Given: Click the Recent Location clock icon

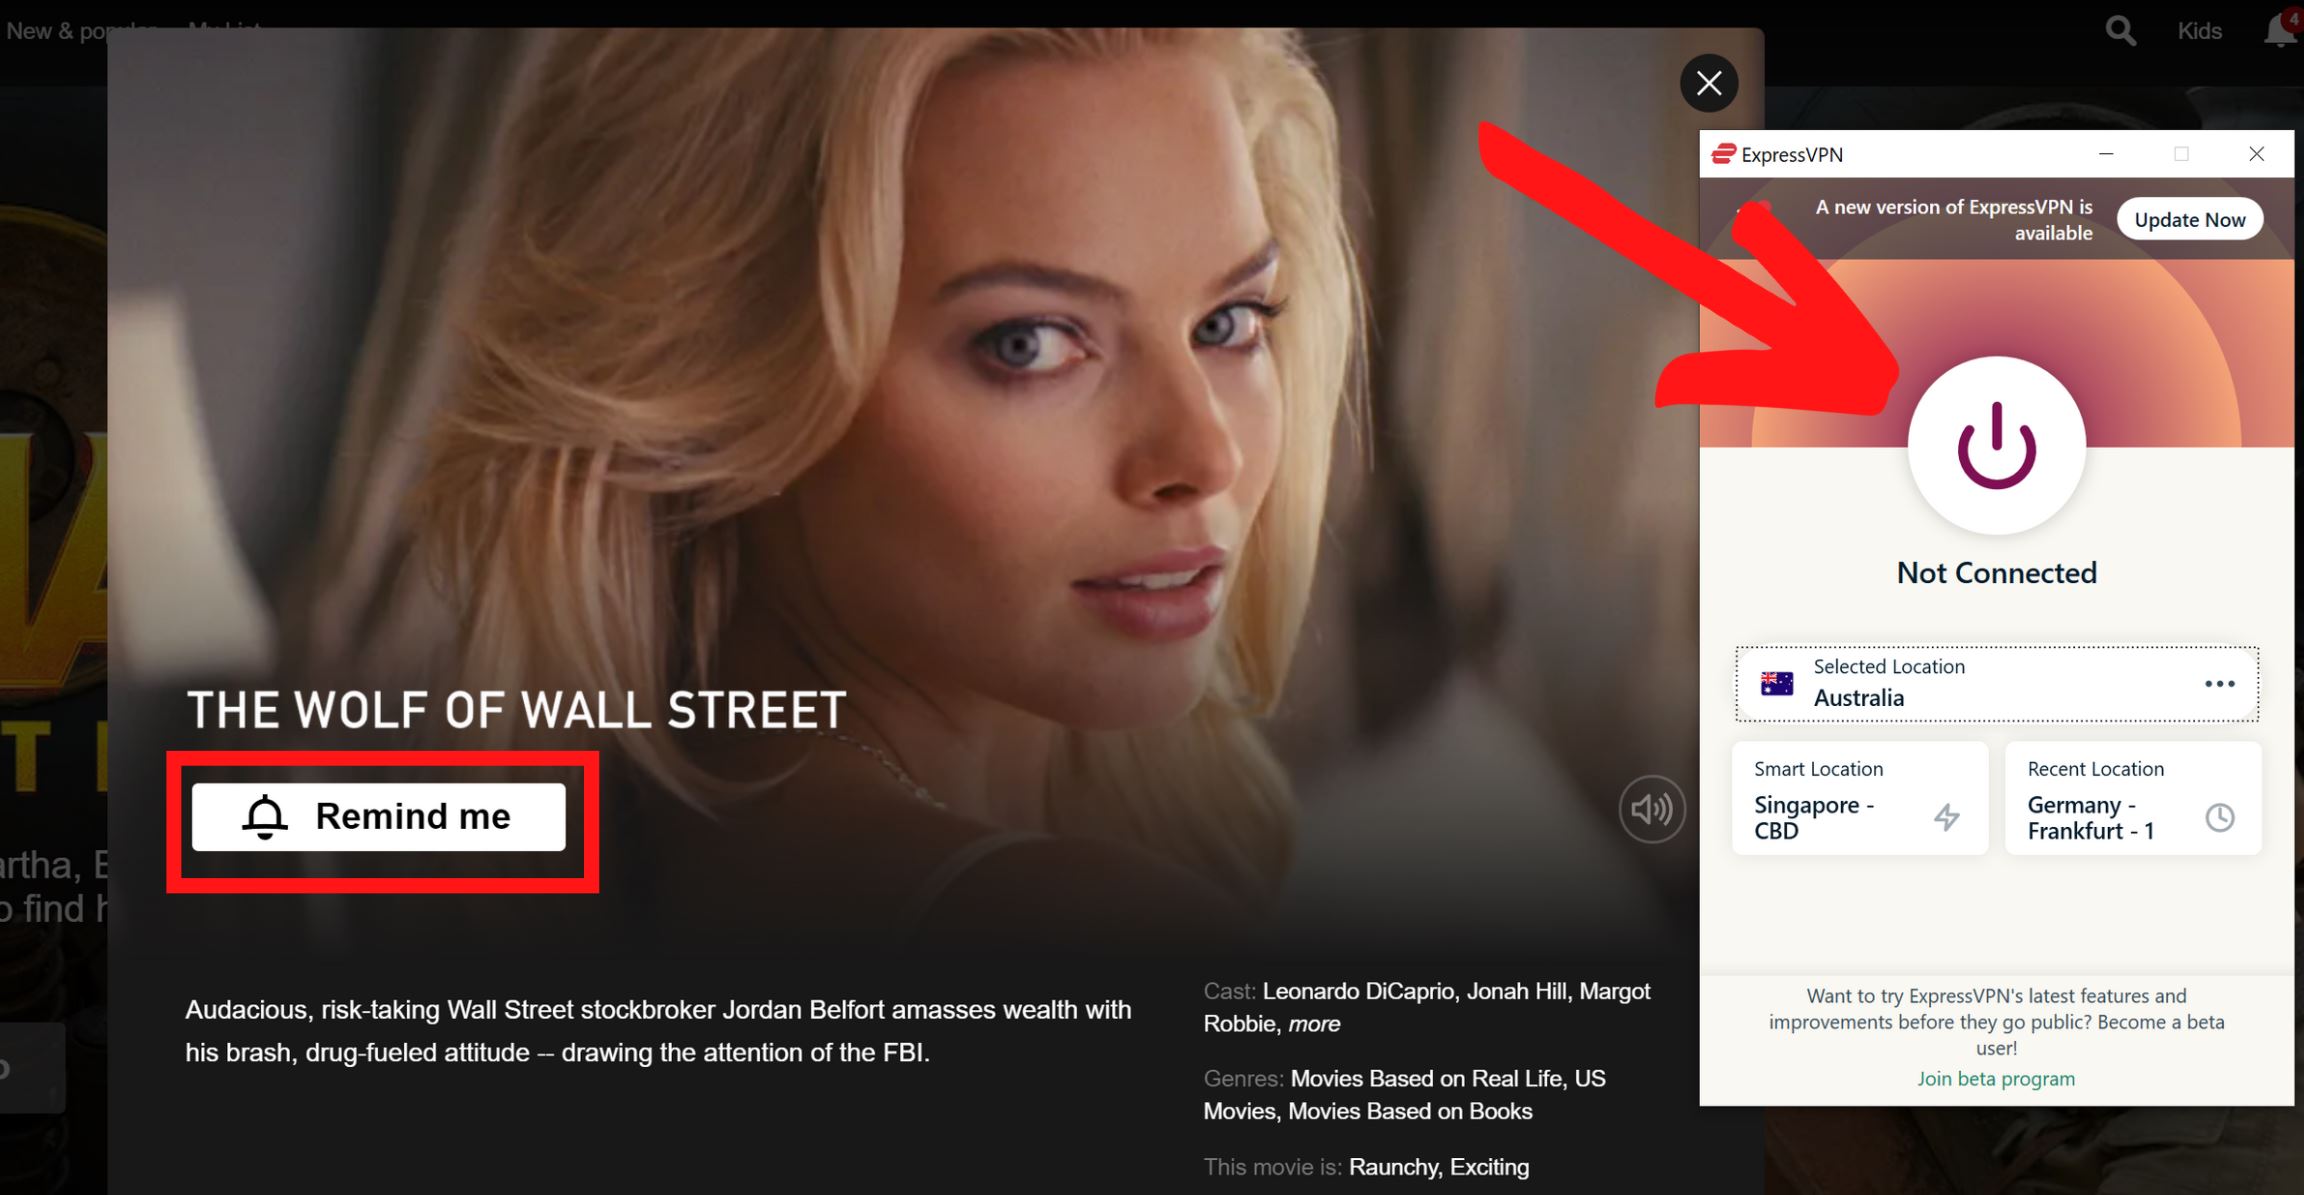Looking at the screenshot, I should point(2219,817).
